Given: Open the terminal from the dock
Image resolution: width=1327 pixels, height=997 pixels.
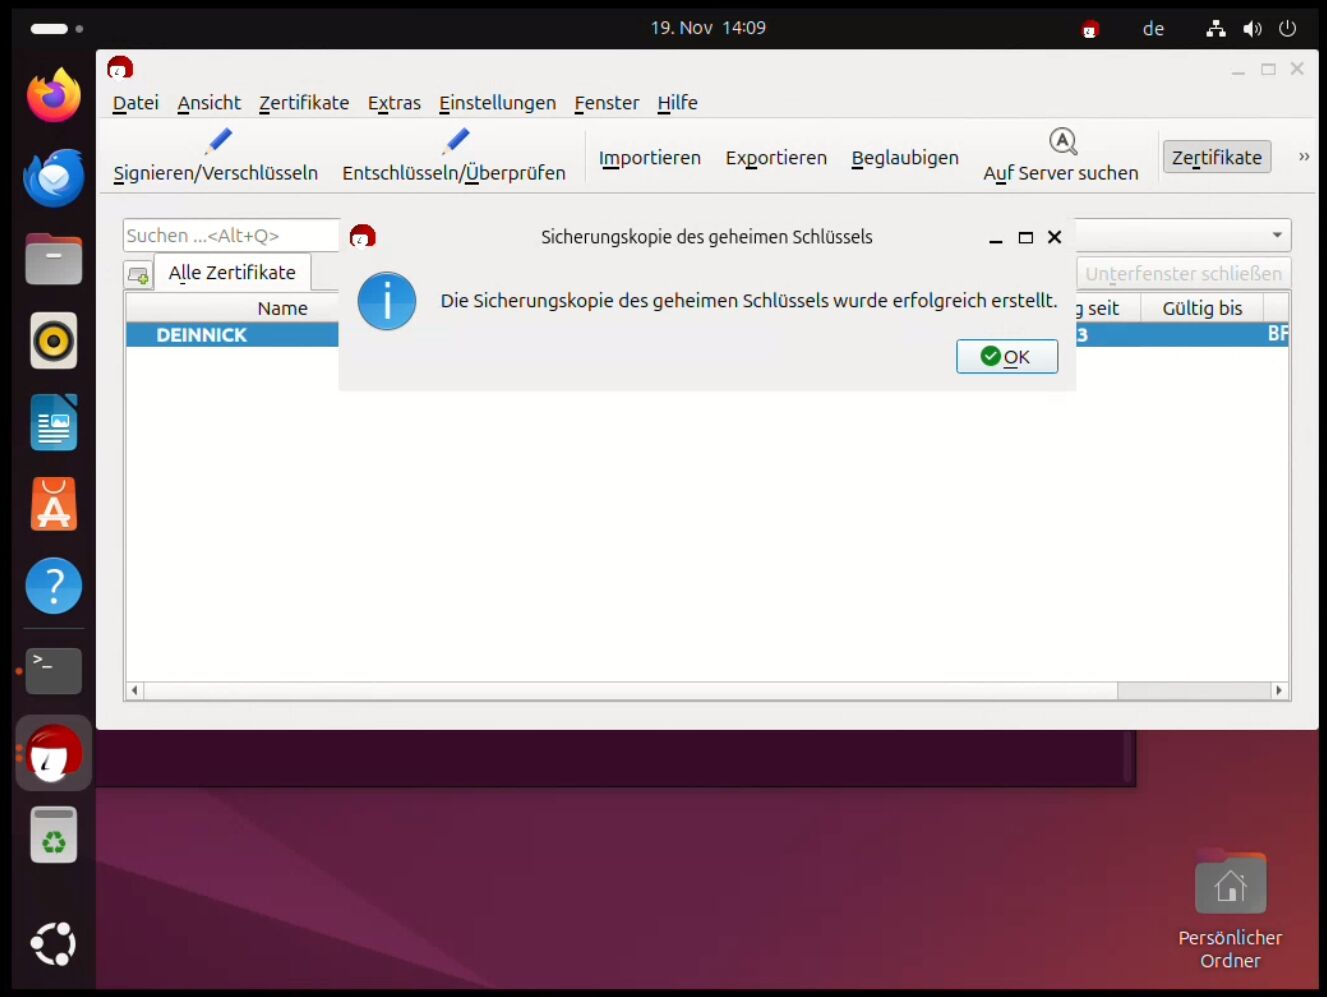Looking at the screenshot, I should pyautogui.click(x=53, y=670).
